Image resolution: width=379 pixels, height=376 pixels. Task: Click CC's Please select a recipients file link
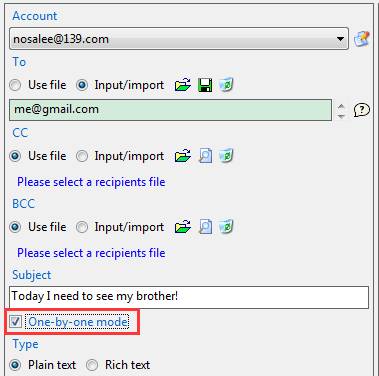(x=91, y=182)
